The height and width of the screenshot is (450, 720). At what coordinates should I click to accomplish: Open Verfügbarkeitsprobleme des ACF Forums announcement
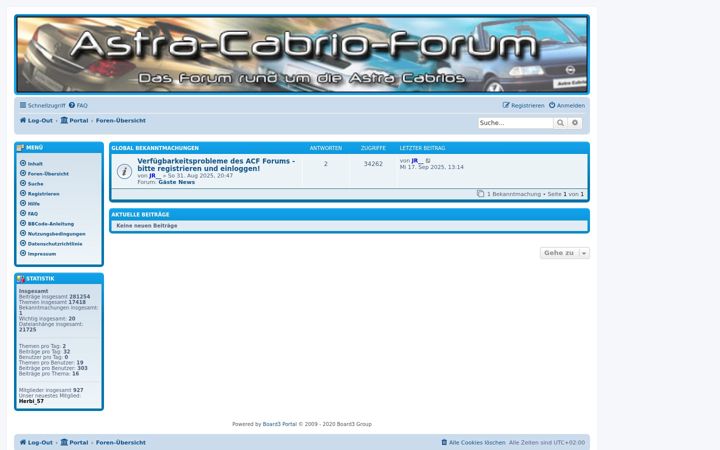tap(216, 165)
